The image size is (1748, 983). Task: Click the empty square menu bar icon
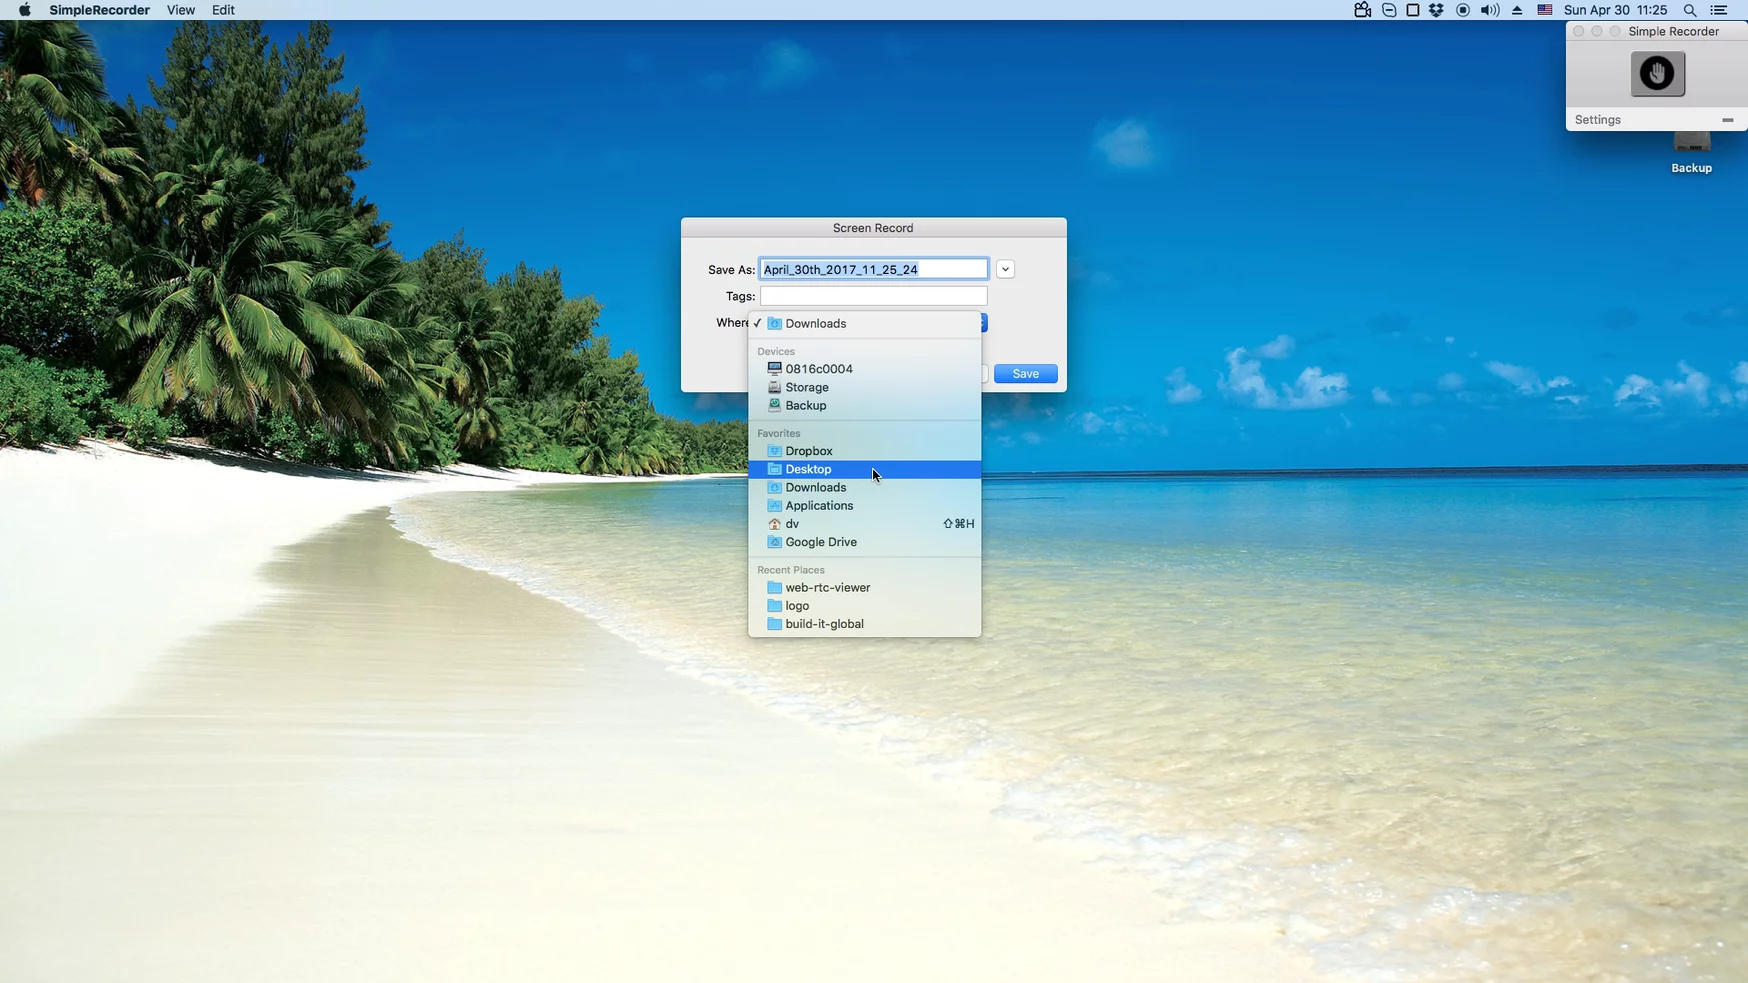click(x=1413, y=10)
